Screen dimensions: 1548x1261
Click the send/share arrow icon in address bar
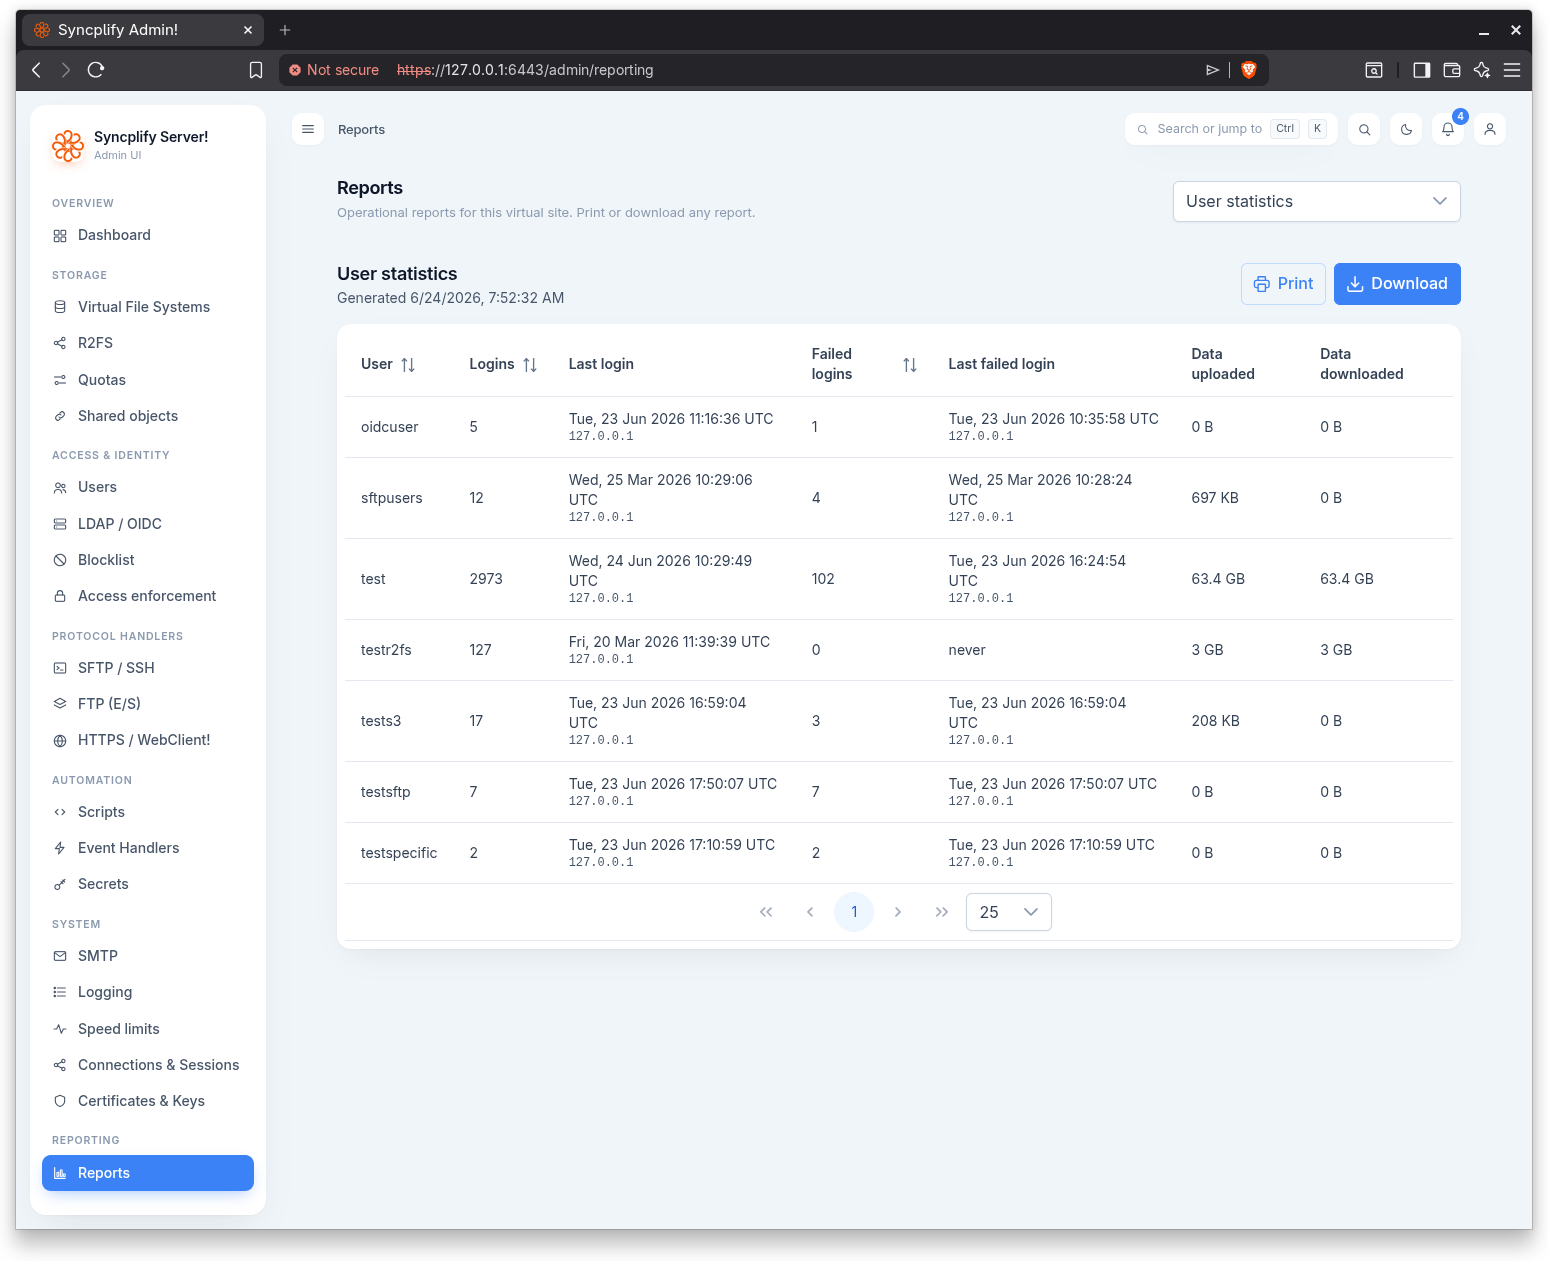pyautogui.click(x=1212, y=70)
